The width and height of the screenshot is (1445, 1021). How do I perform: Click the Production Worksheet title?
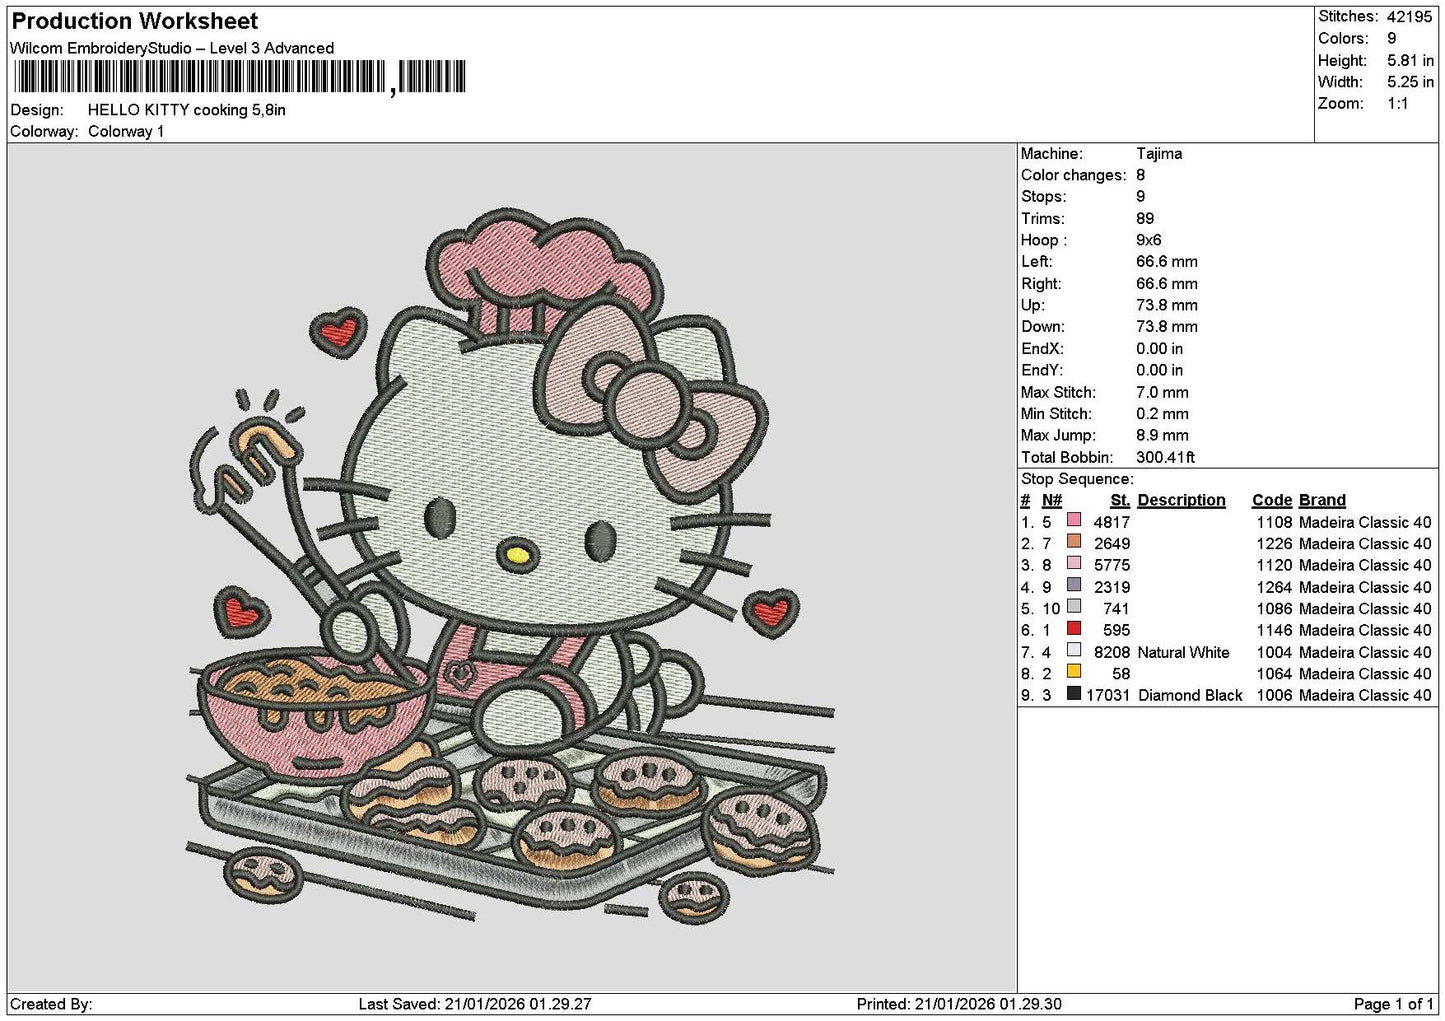pos(134,21)
